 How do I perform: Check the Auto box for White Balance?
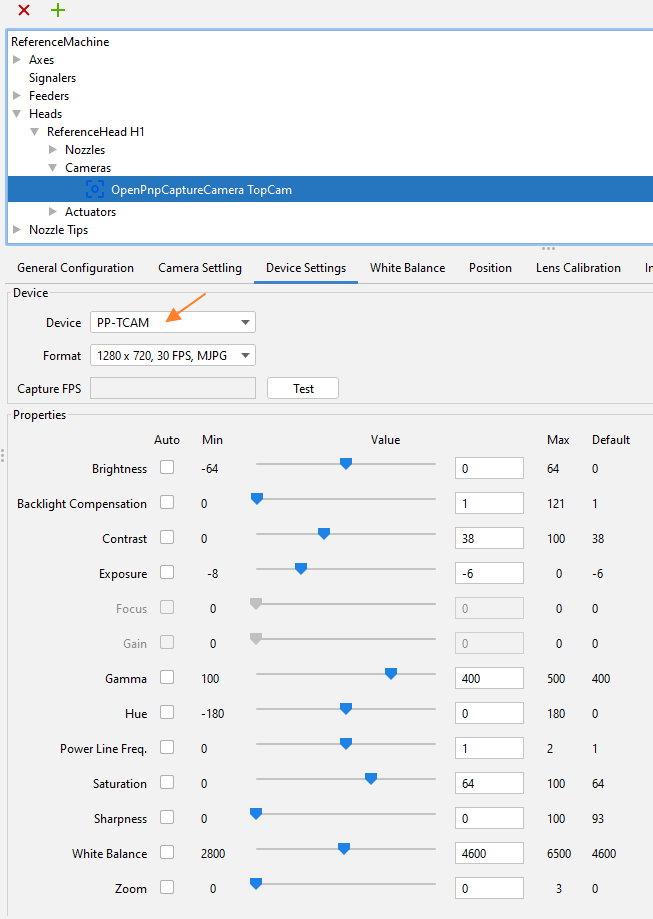point(167,852)
